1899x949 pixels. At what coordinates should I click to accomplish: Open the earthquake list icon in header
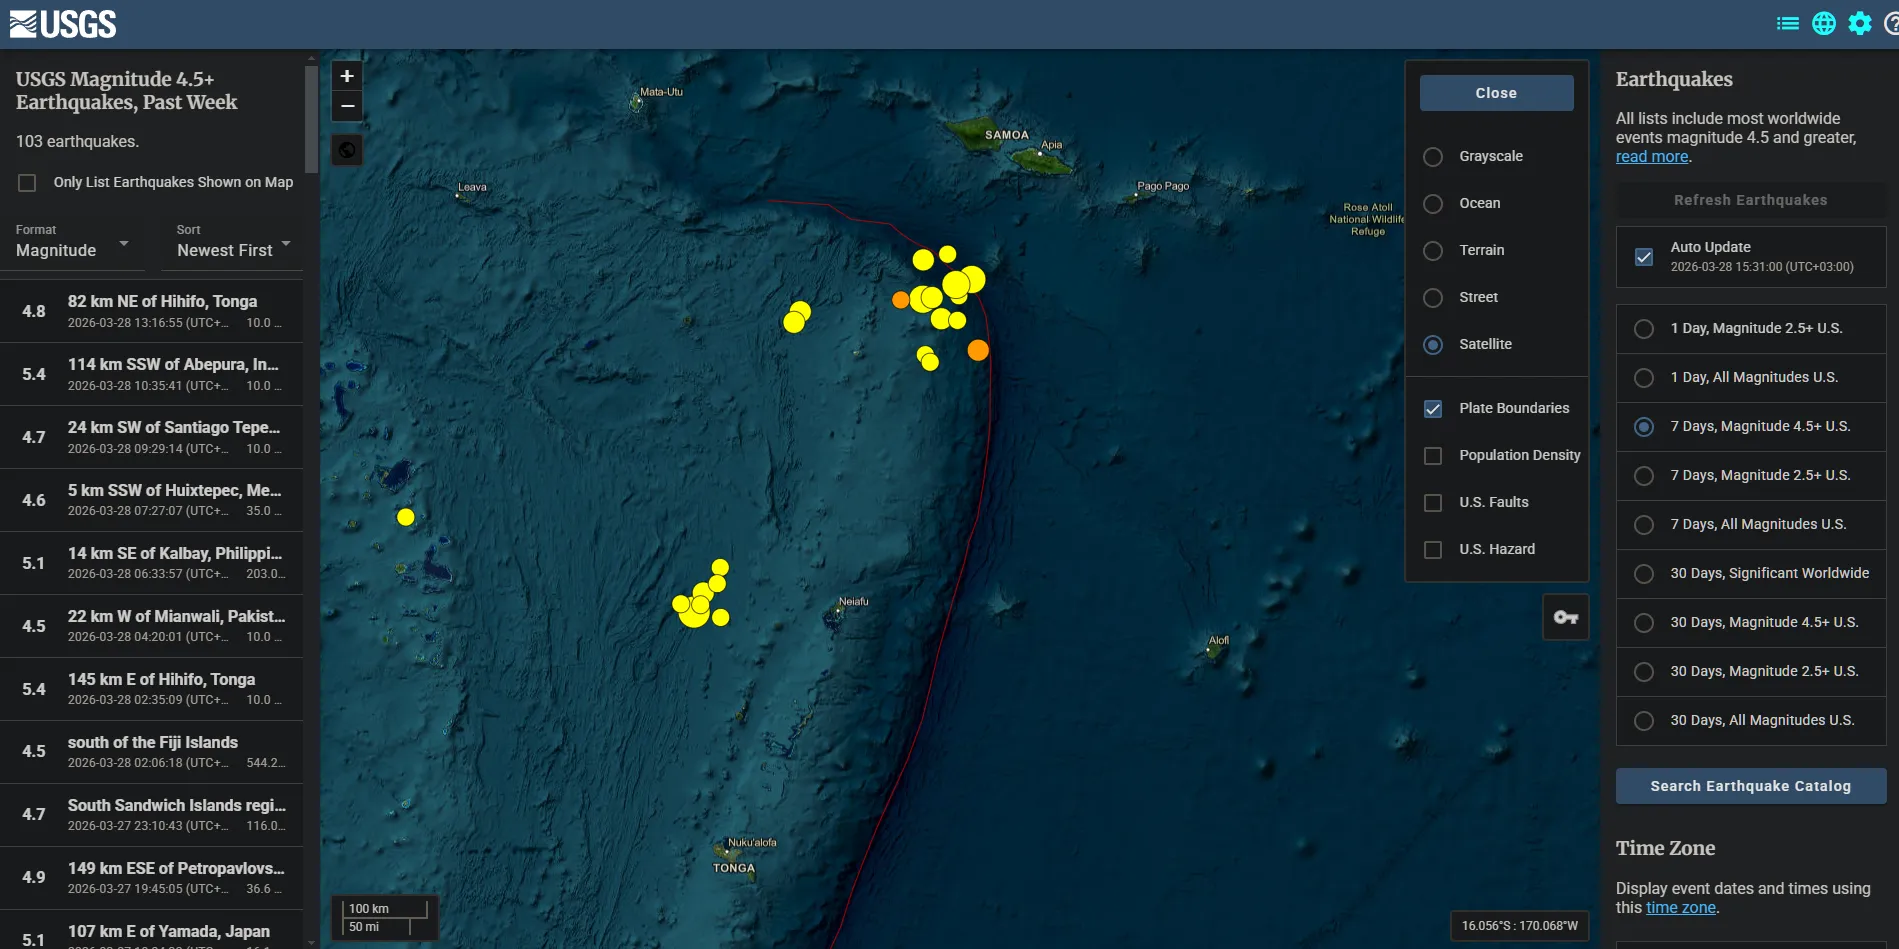click(x=1787, y=24)
